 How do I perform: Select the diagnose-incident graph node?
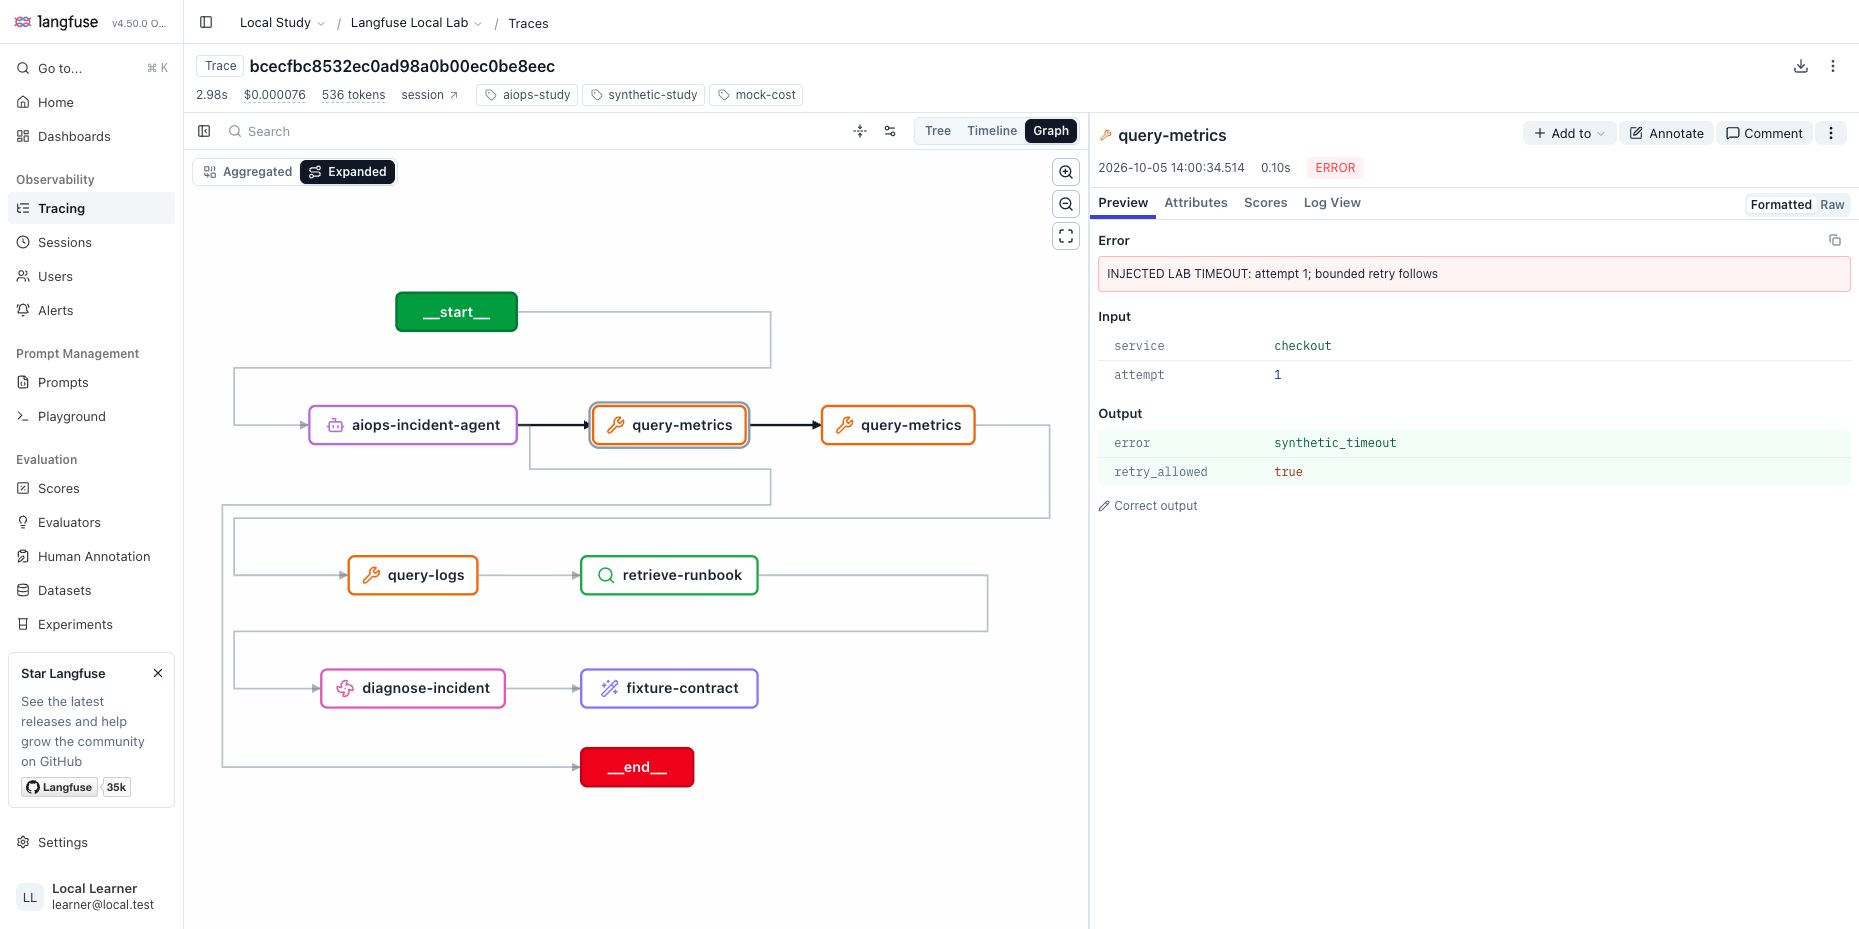[413, 688]
